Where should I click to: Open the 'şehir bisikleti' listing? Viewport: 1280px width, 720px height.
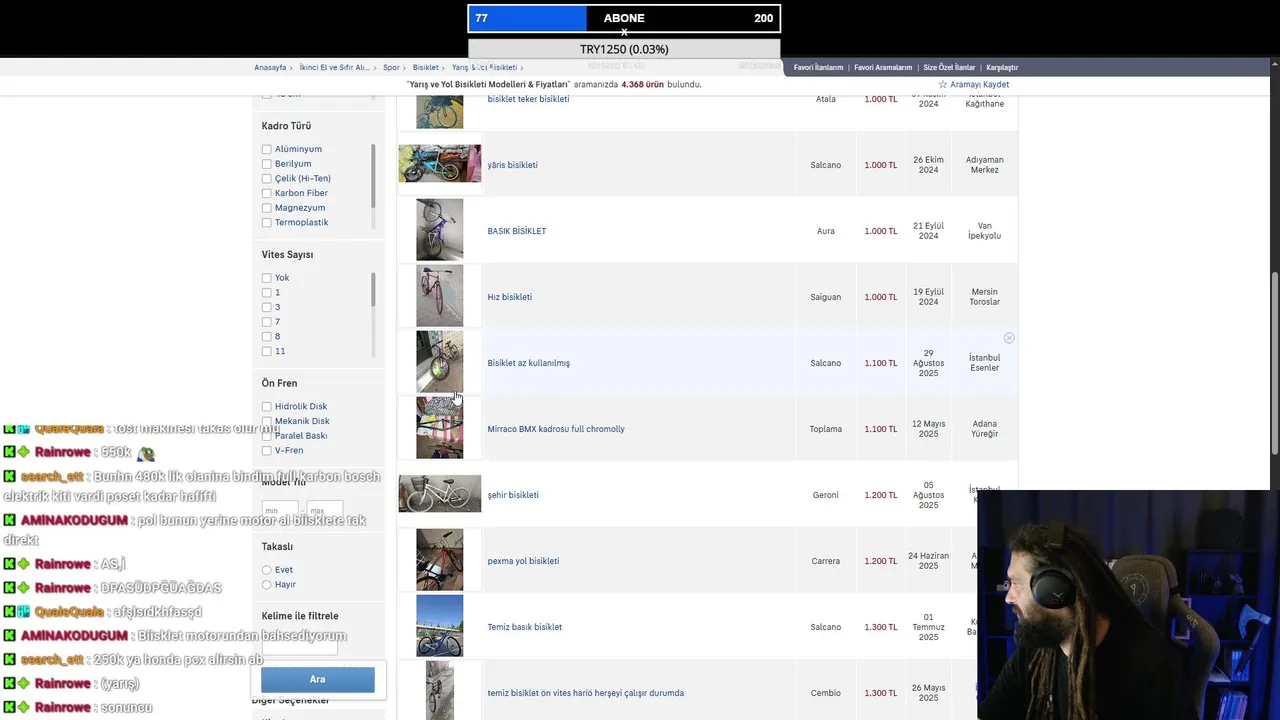pyautogui.click(x=513, y=495)
